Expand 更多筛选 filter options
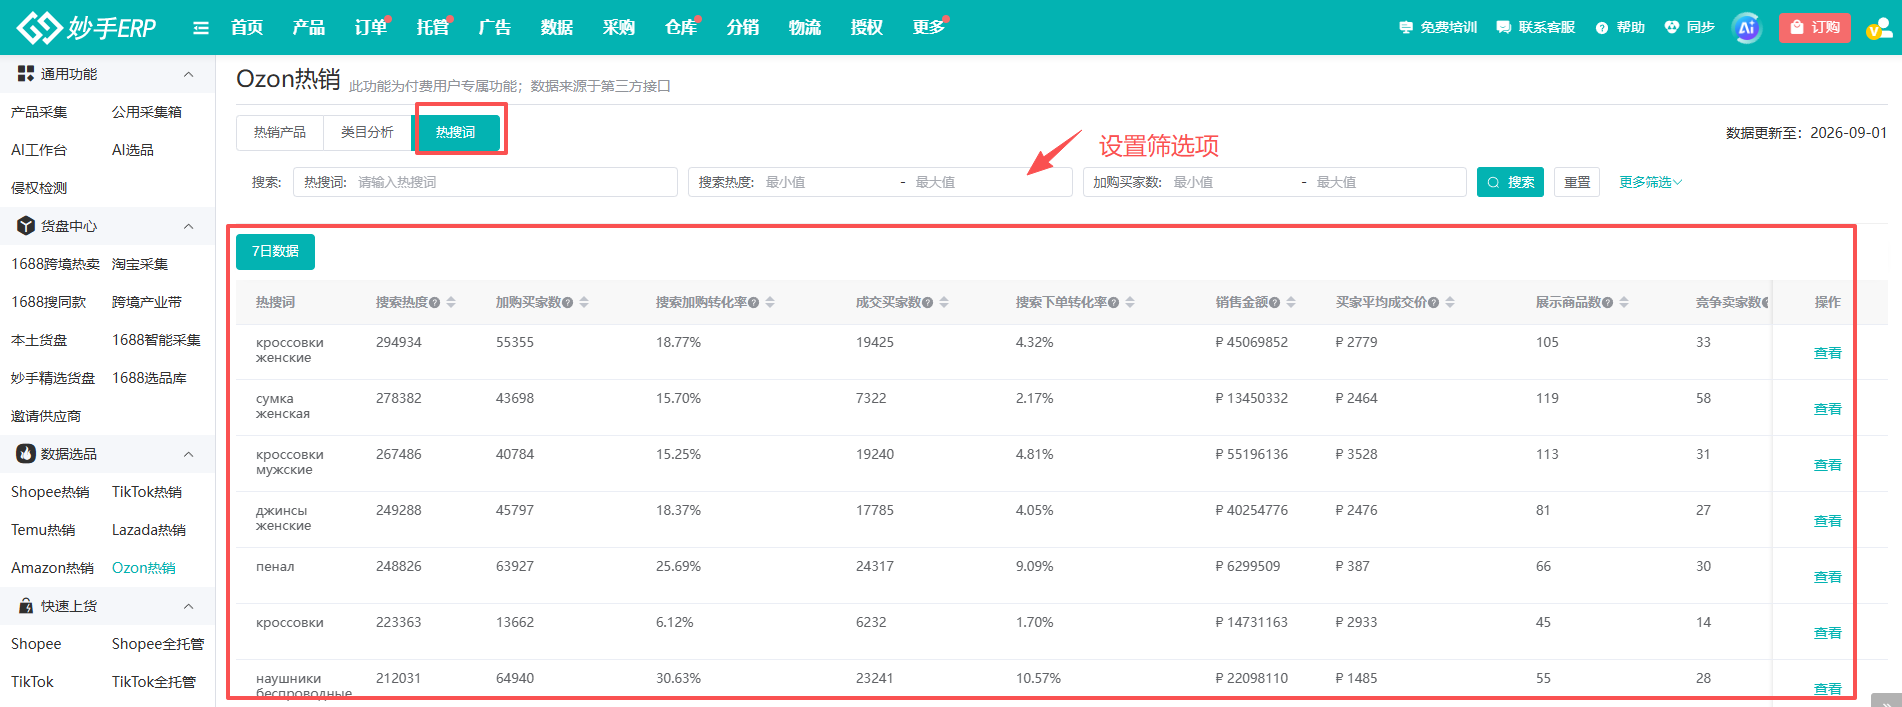This screenshot has height=707, width=1902. (1650, 182)
